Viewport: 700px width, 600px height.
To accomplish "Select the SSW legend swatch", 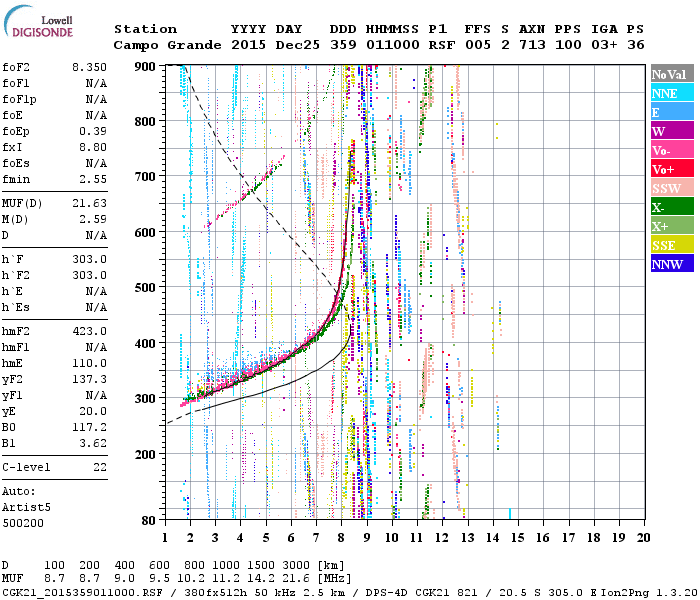I will click(x=672, y=188).
